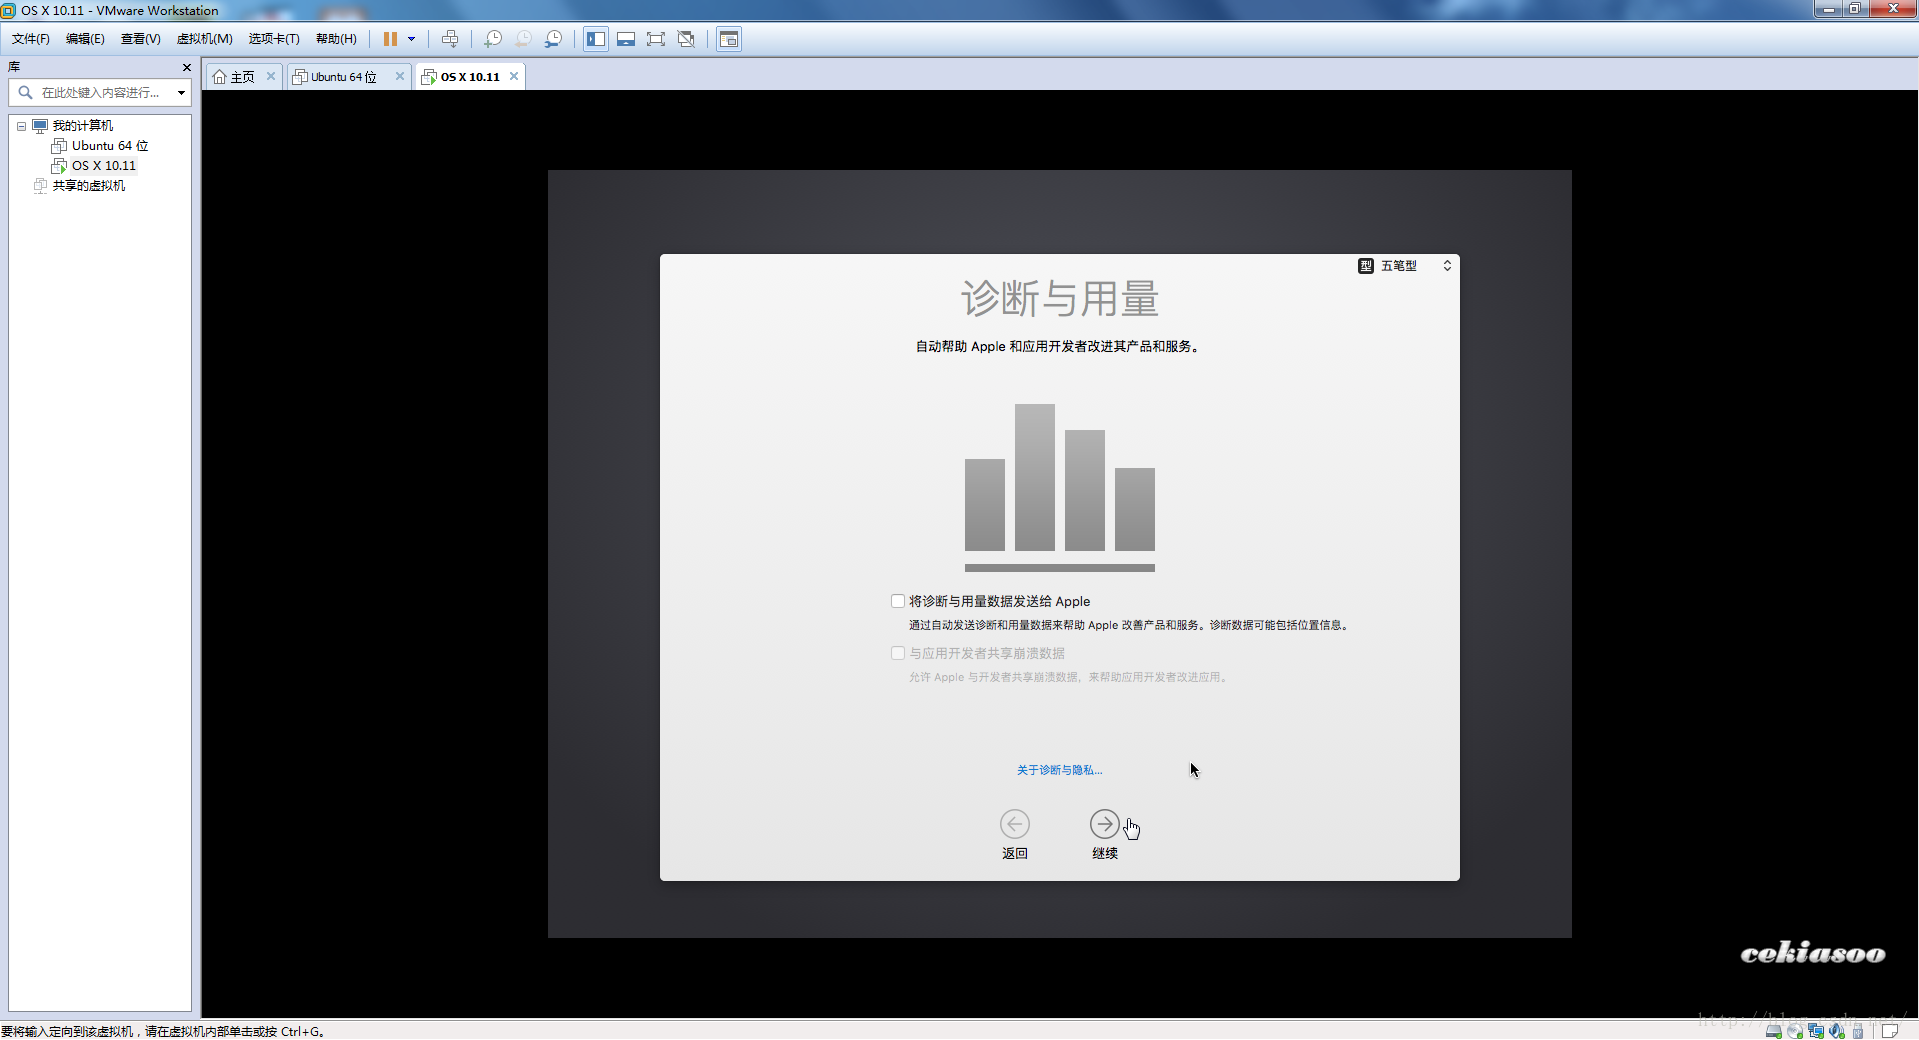
Task: Open the 编辑(E) menu
Action: pyautogui.click(x=85, y=39)
